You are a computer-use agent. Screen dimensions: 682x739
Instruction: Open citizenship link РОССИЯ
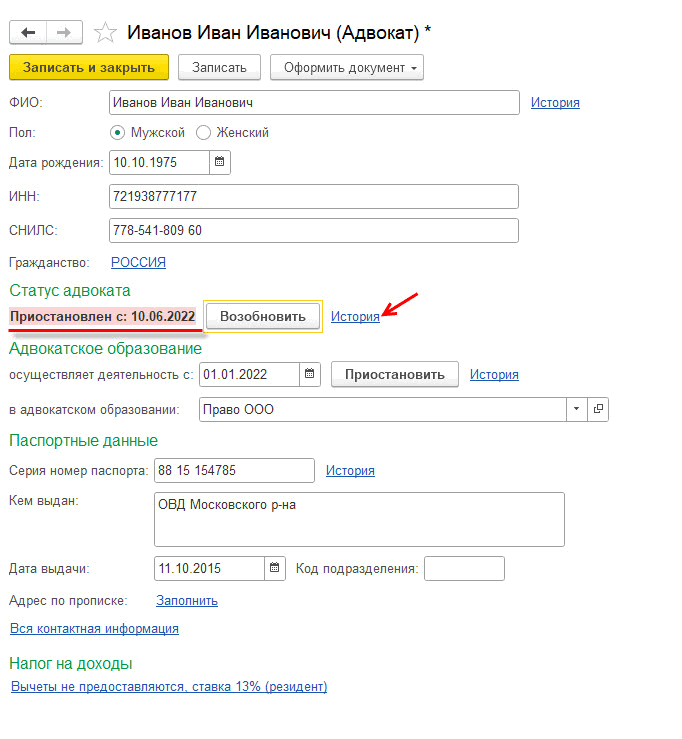click(138, 263)
